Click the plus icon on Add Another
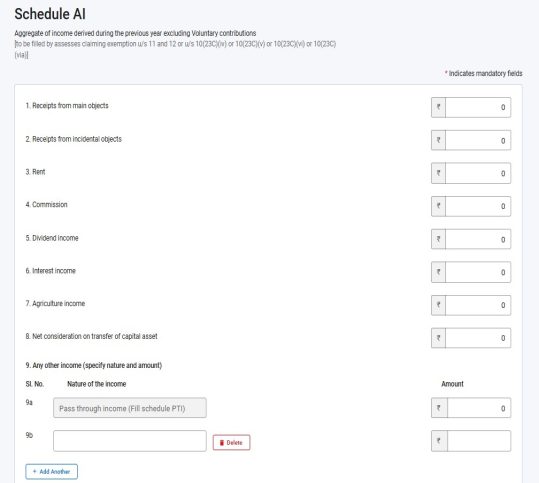Viewport: 539px width, 483px height. (34, 472)
